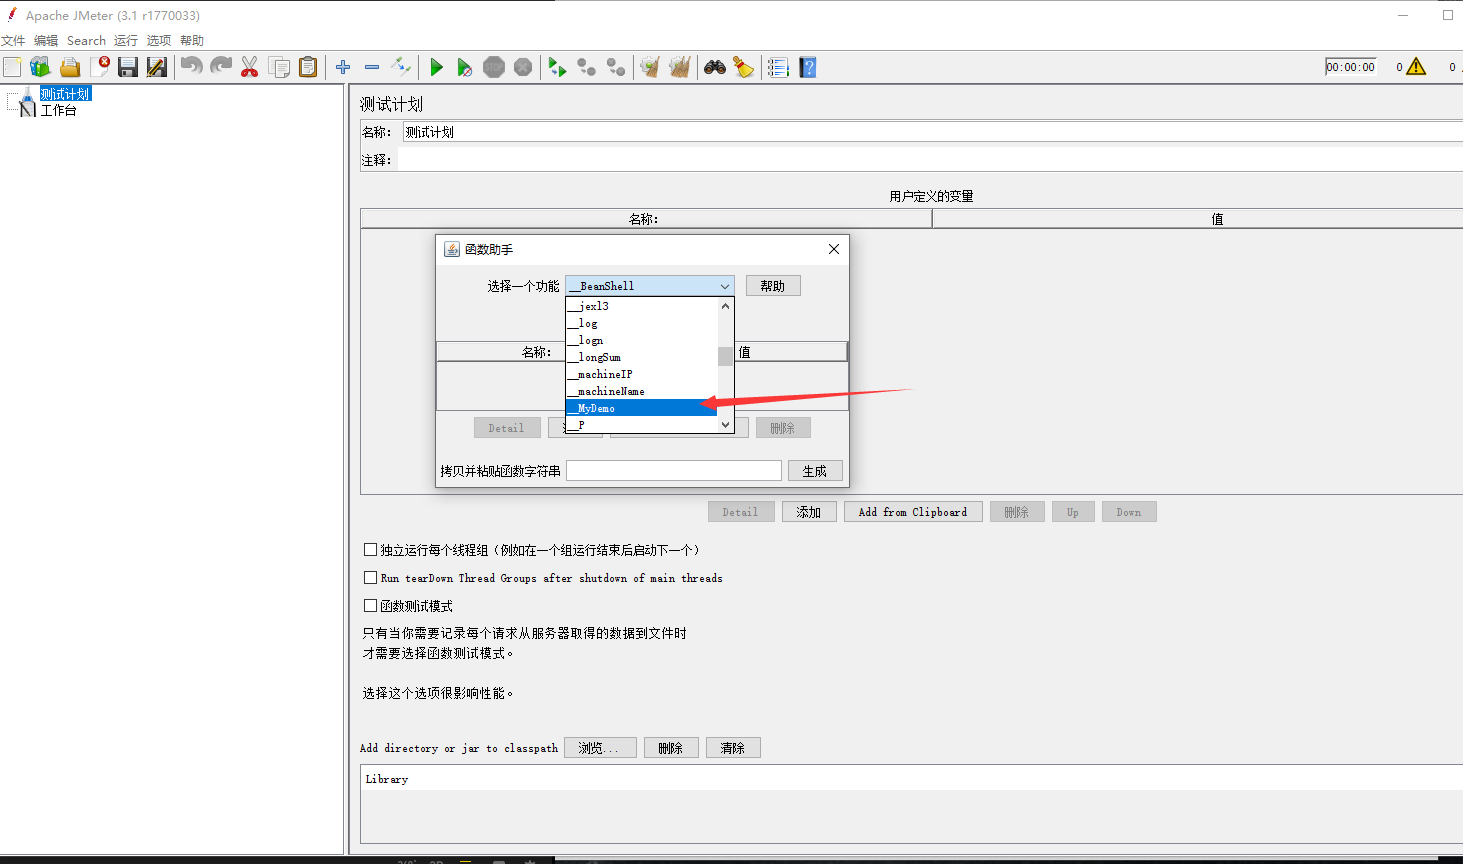The height and width of the screenshot is (864, 1463).
Task: Click the 拷贝并粘贴函数字符串 text field
Action: tap(674, 471)
